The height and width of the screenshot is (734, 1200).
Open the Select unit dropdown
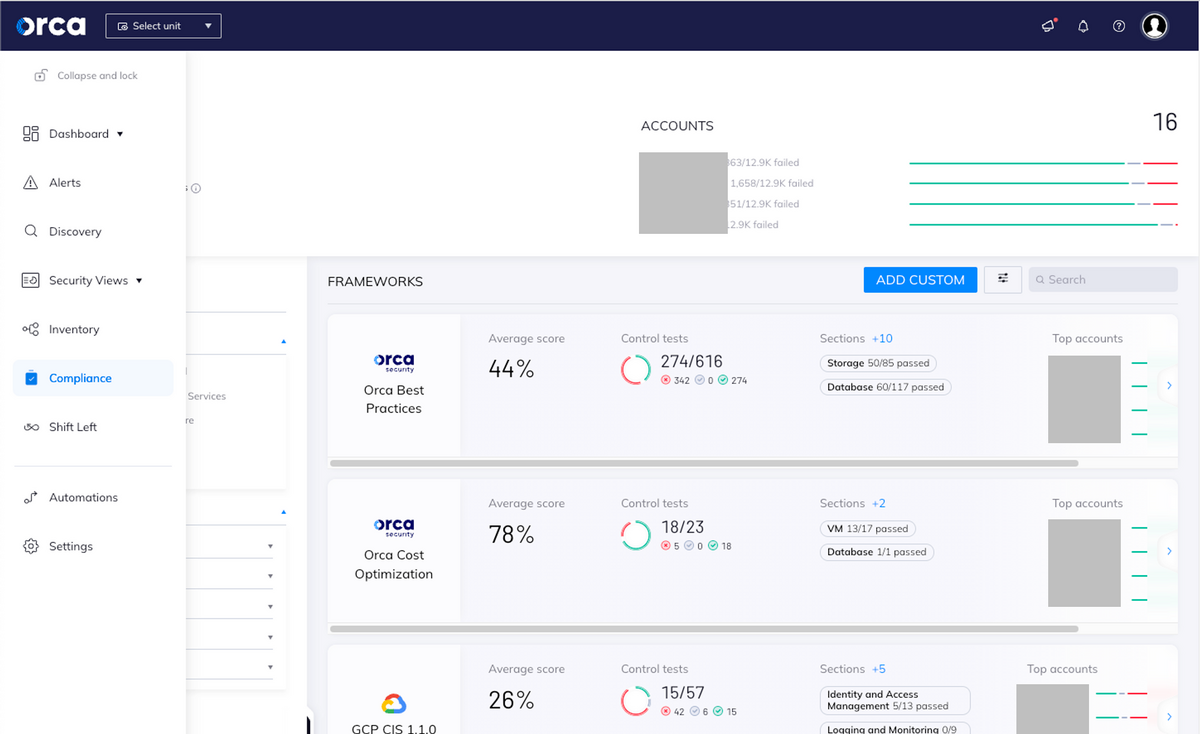pos(163,26)
